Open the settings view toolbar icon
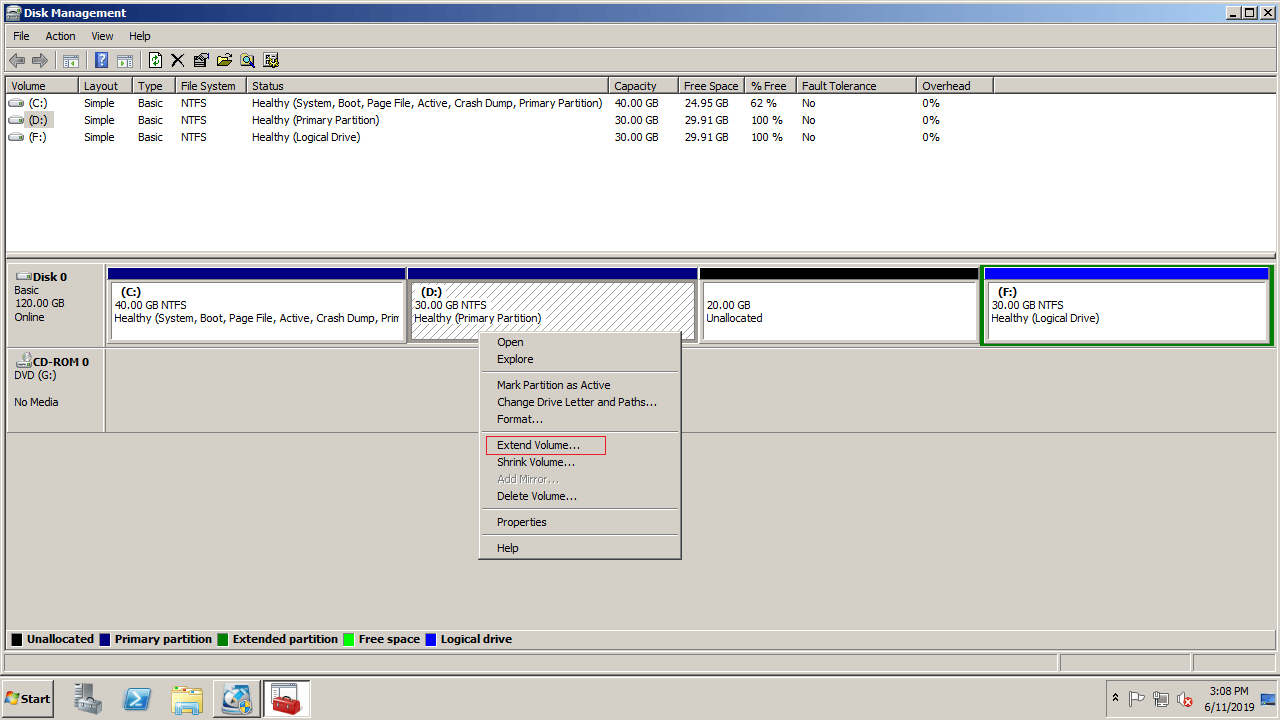 coord(271,61)
